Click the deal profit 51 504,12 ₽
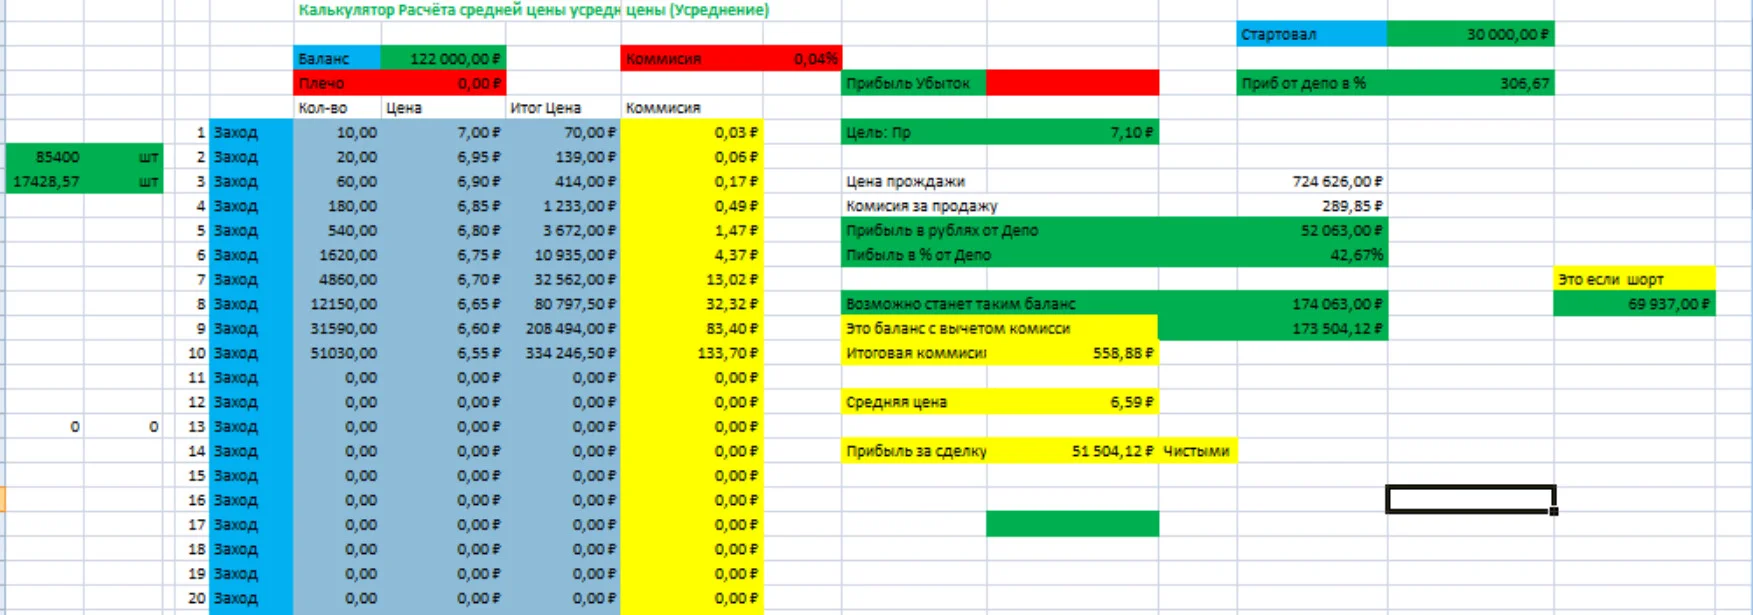 point(1072,451)
